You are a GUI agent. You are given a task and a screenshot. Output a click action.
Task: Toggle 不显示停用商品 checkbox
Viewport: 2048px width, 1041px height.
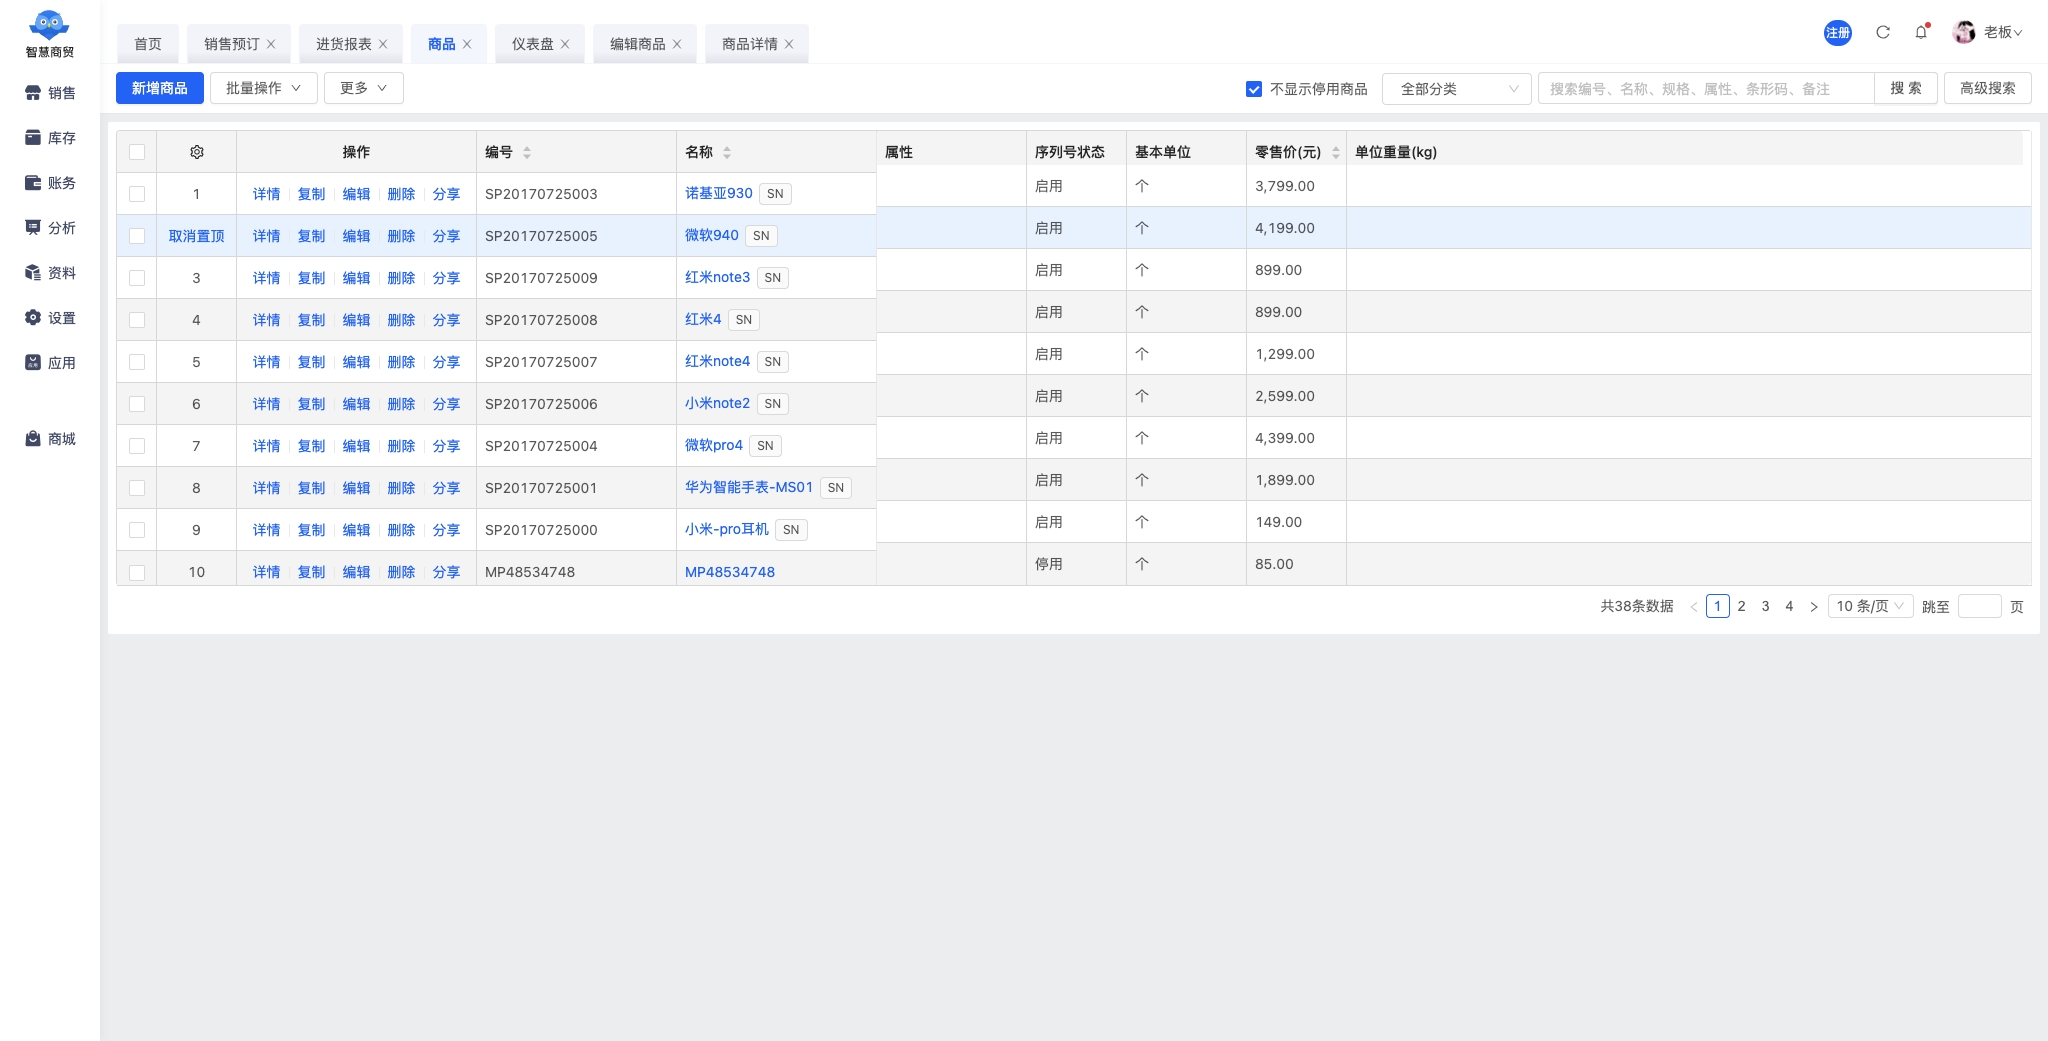pyautogui.click(x=1254, y=89)
